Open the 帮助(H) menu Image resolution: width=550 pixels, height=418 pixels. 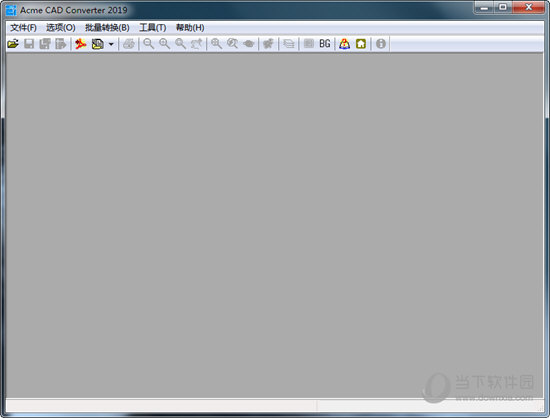(x=190, y=27)
